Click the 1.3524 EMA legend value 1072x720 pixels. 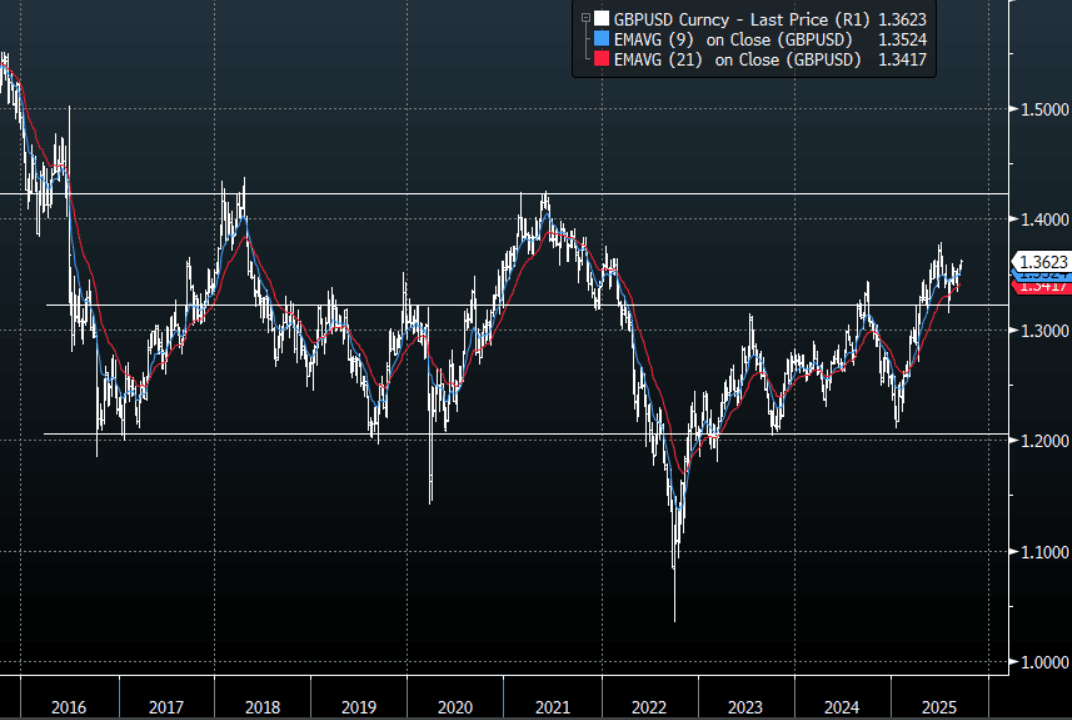click(902, 40)
